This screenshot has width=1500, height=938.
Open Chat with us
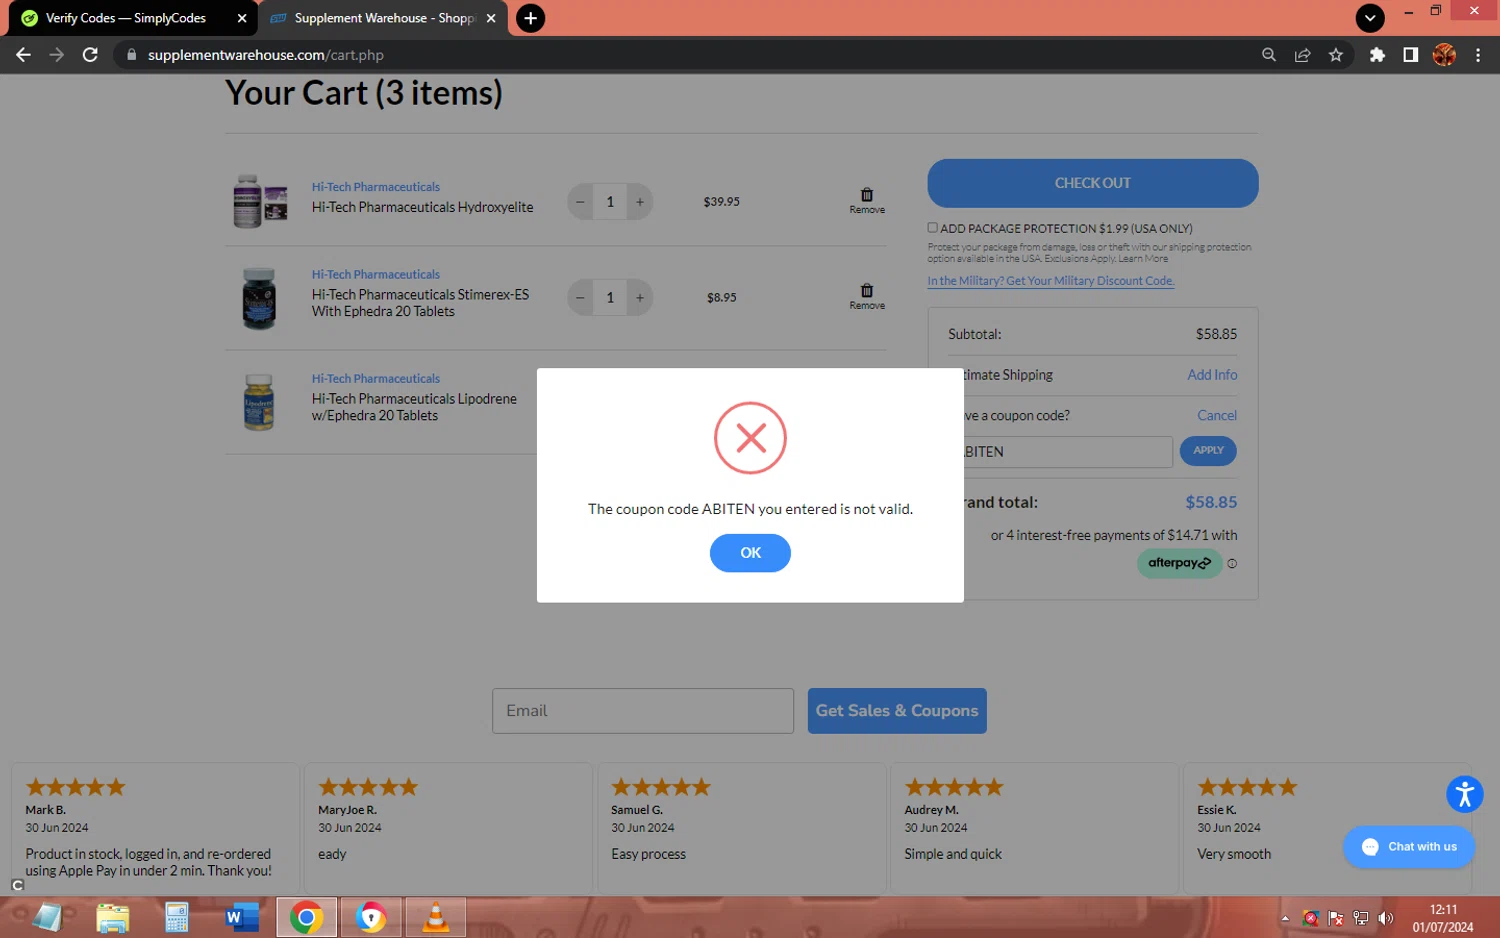click(x=1409, y=847)
